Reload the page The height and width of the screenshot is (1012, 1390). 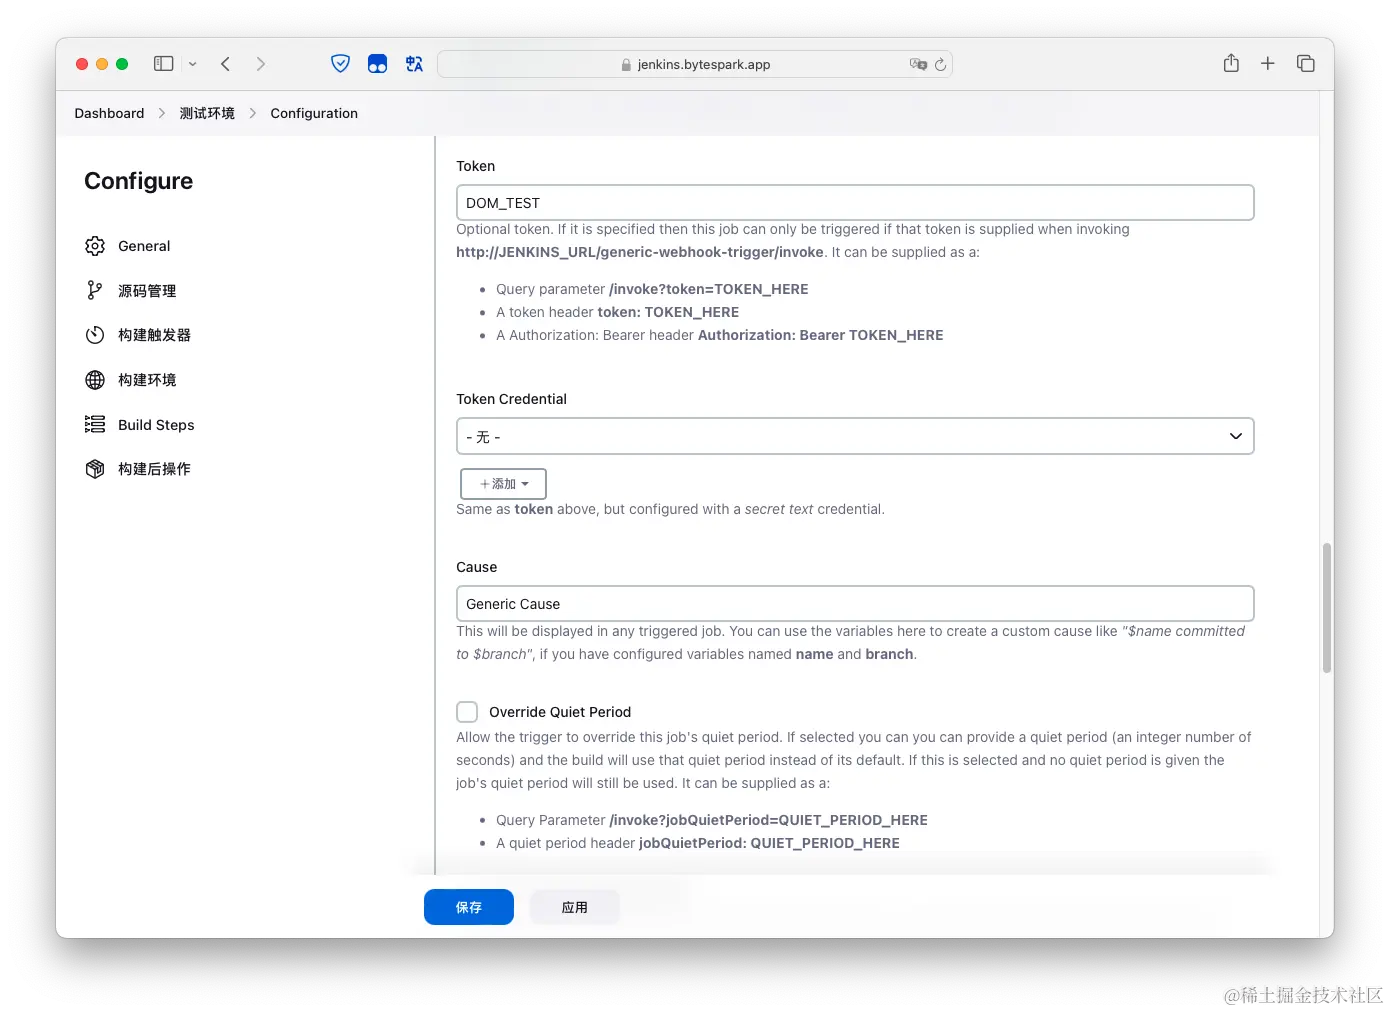(x=940, y=64)
